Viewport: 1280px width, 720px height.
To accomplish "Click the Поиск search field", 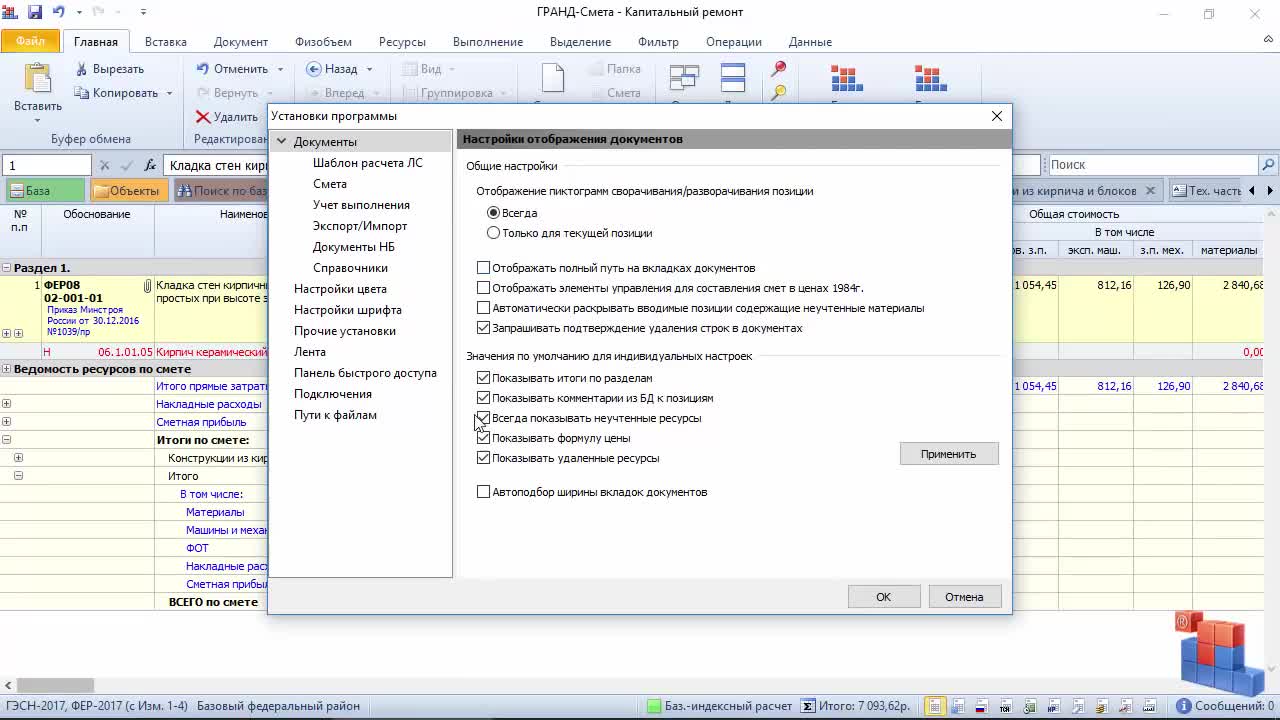I will click(1152, 165).
